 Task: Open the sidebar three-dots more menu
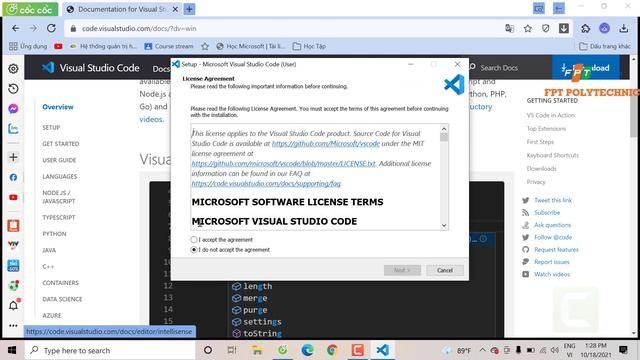tap(13, 326)
